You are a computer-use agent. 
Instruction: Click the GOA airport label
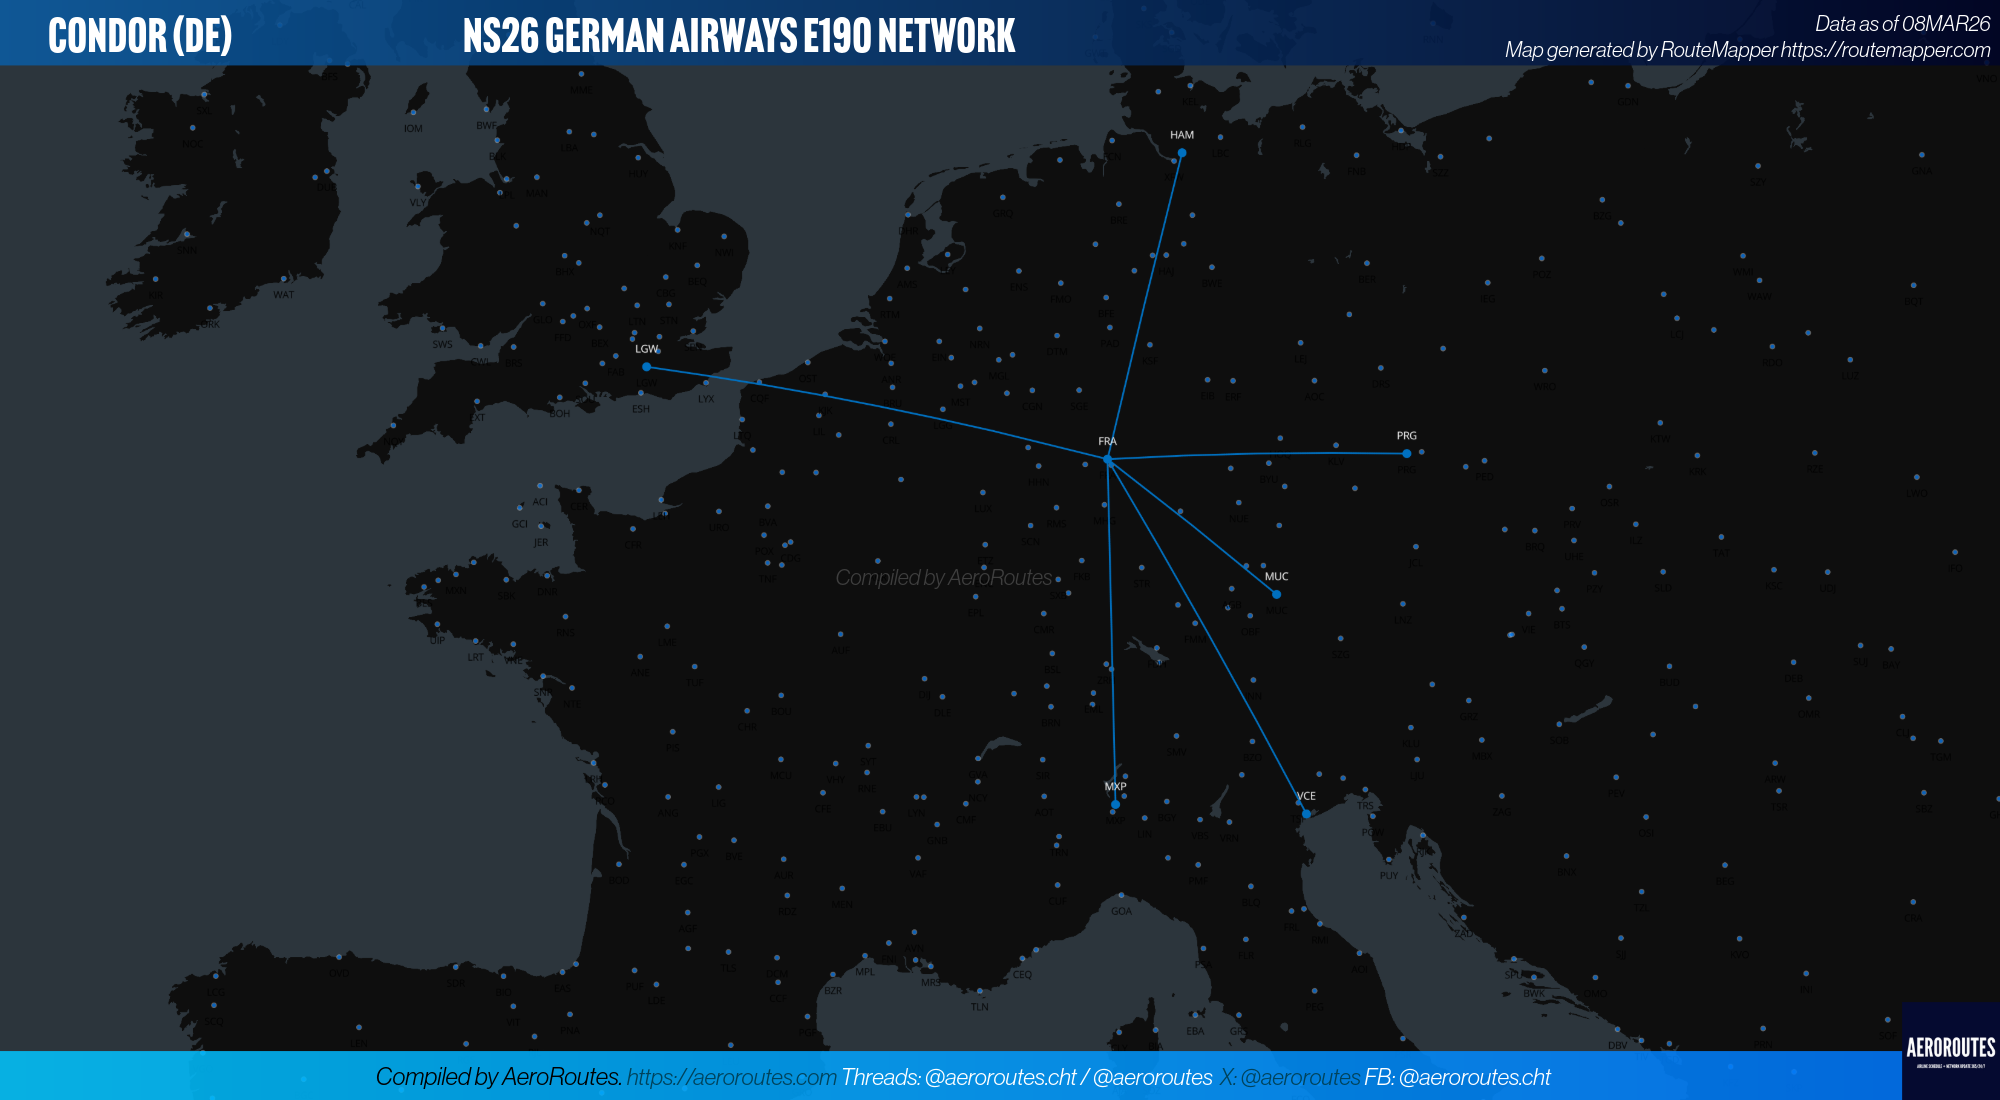tap(1121, 911)
